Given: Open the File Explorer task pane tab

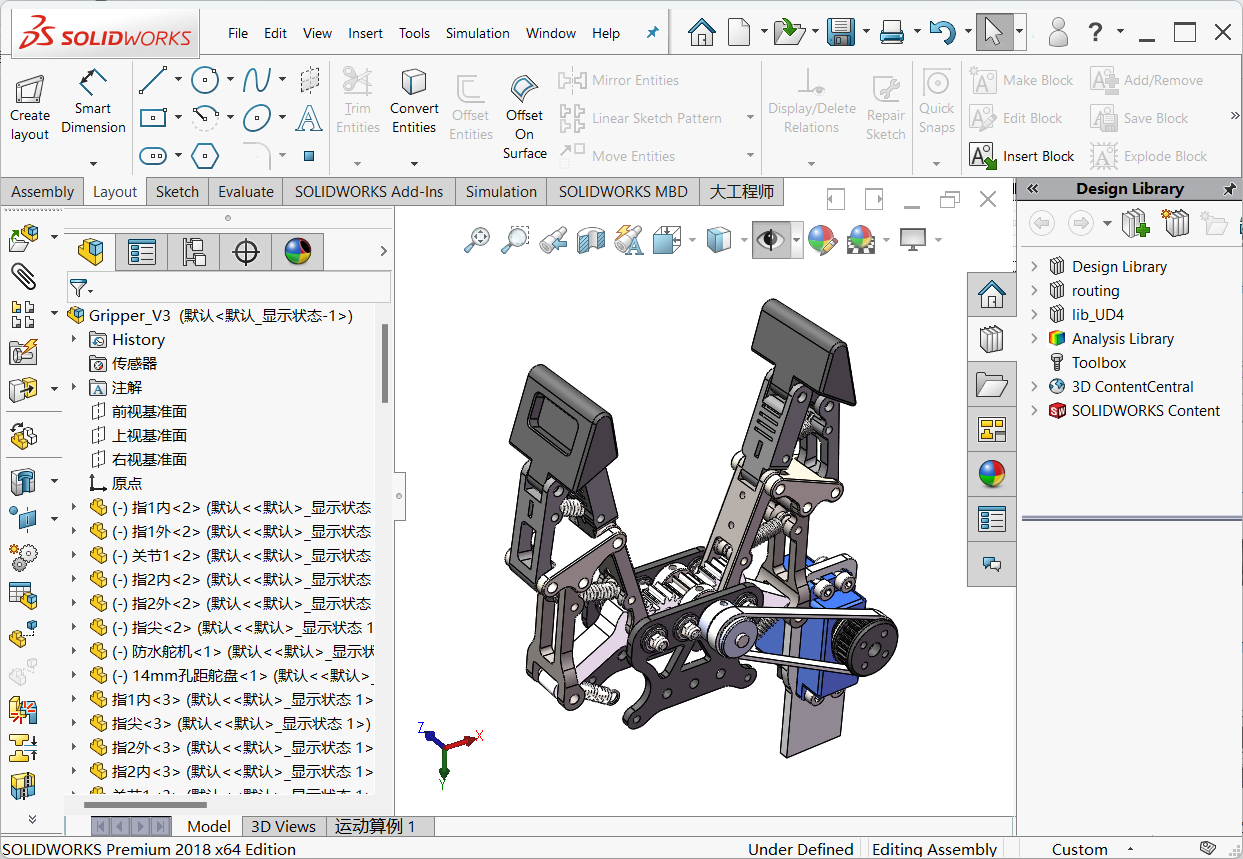Looking at the screenshot, I should pos(991,385).
